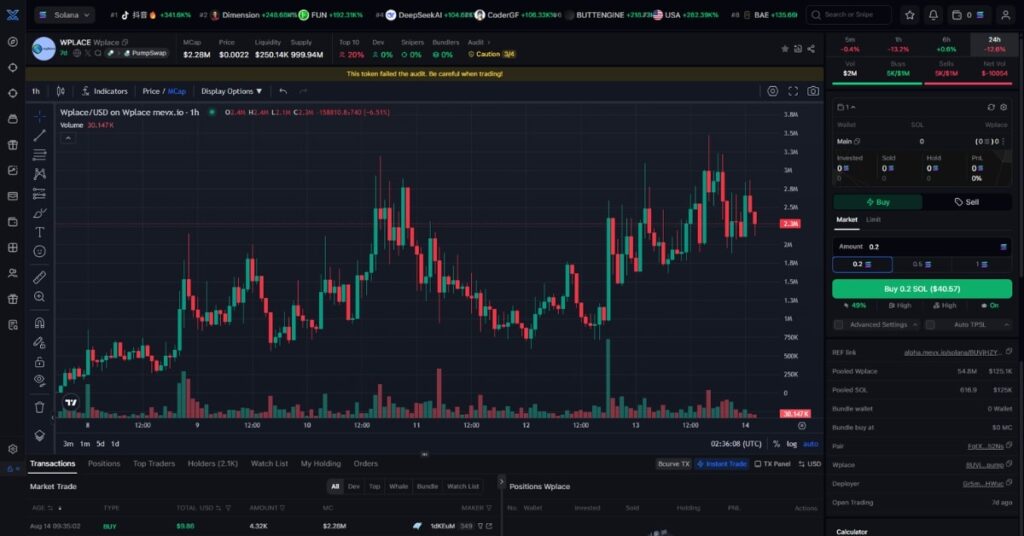Select the Limit order tab
The image size is (1024, 536).
click(873, 220)
